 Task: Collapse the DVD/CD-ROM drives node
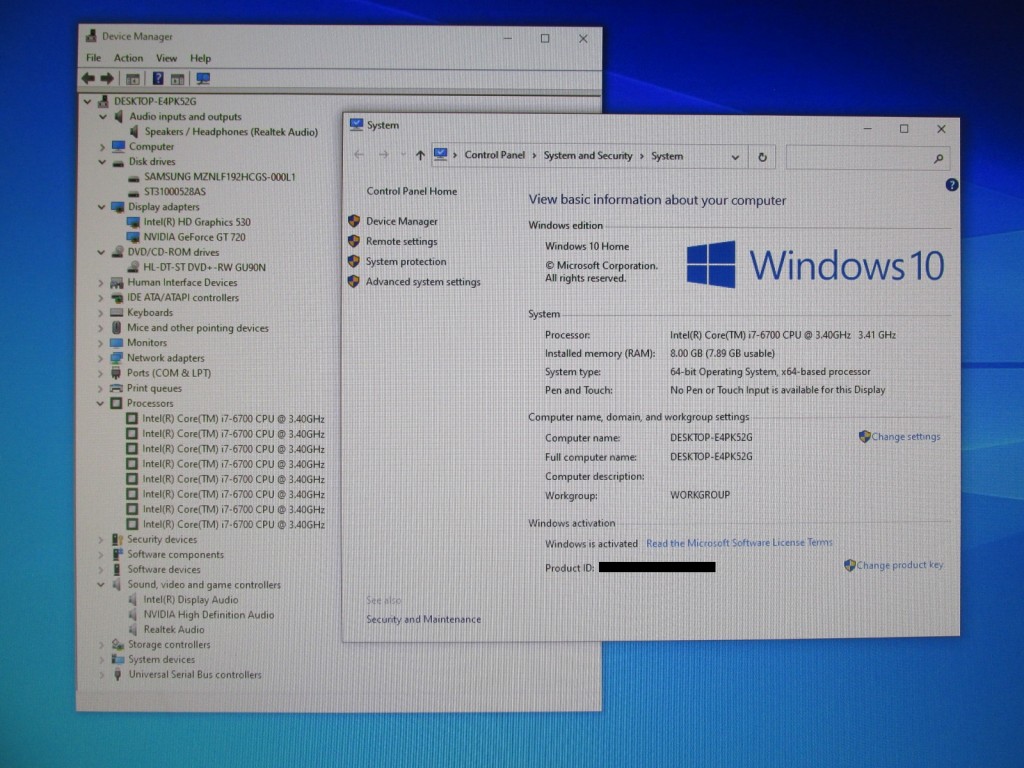point(101,252)
